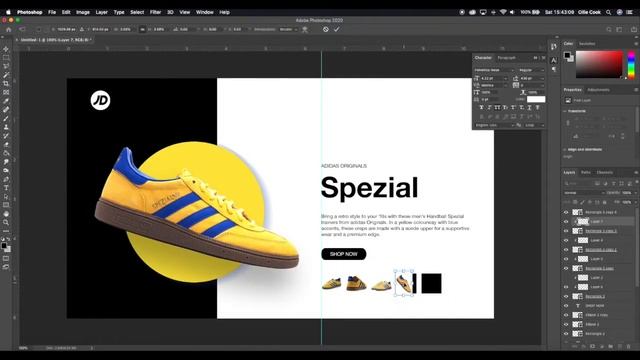Select the Zoom tool
Viewport: 640px width, 360px height.
6,222
